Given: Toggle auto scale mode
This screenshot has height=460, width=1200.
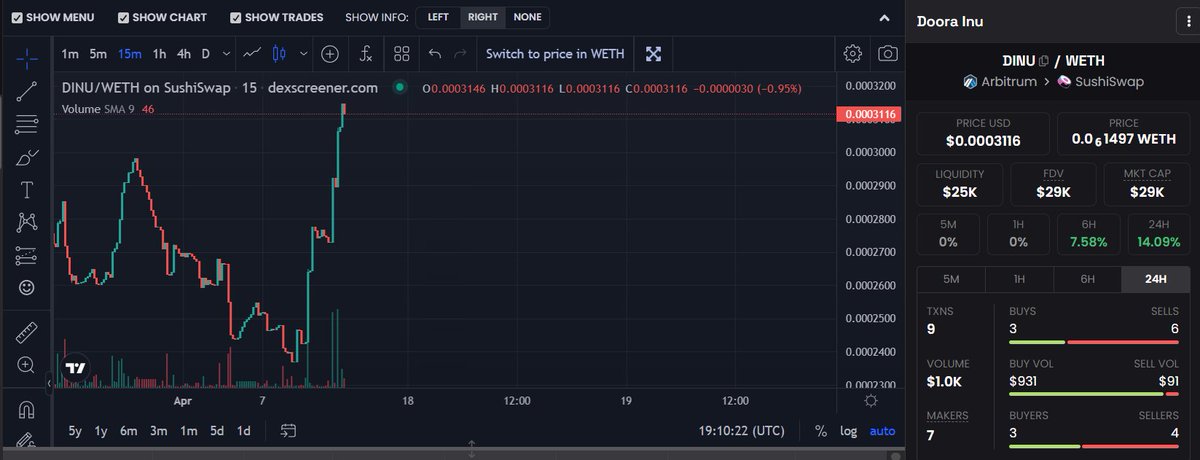Looking at the screenshot, I should point(882,431).
